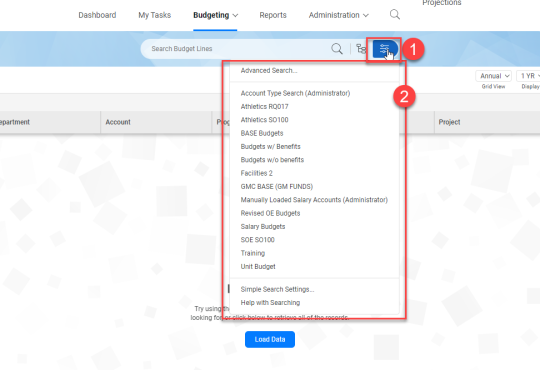This screenshot has height=370, width=540.
Task: Select the Unit Budget saved search
Action: point(258,266)
